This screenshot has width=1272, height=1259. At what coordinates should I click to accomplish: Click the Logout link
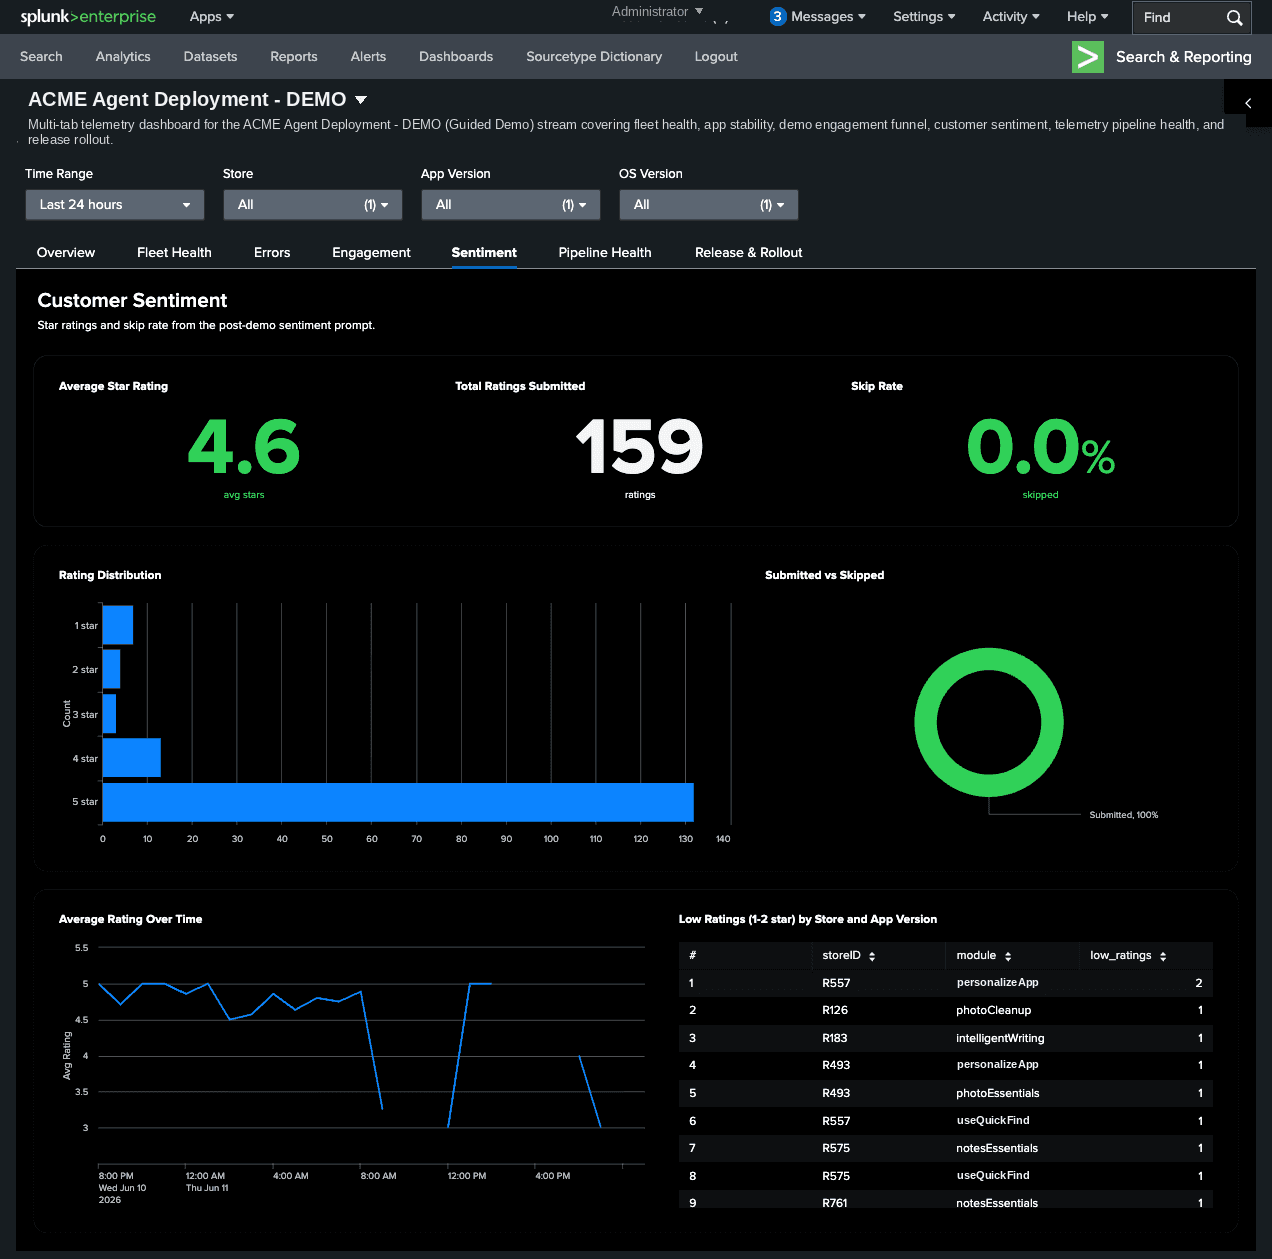(716, 57)
